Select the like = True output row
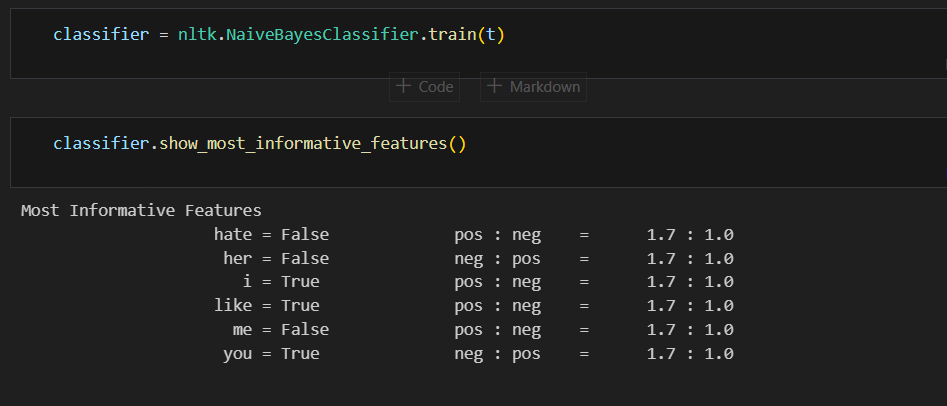947x406 pixels. tap(474, 306)
